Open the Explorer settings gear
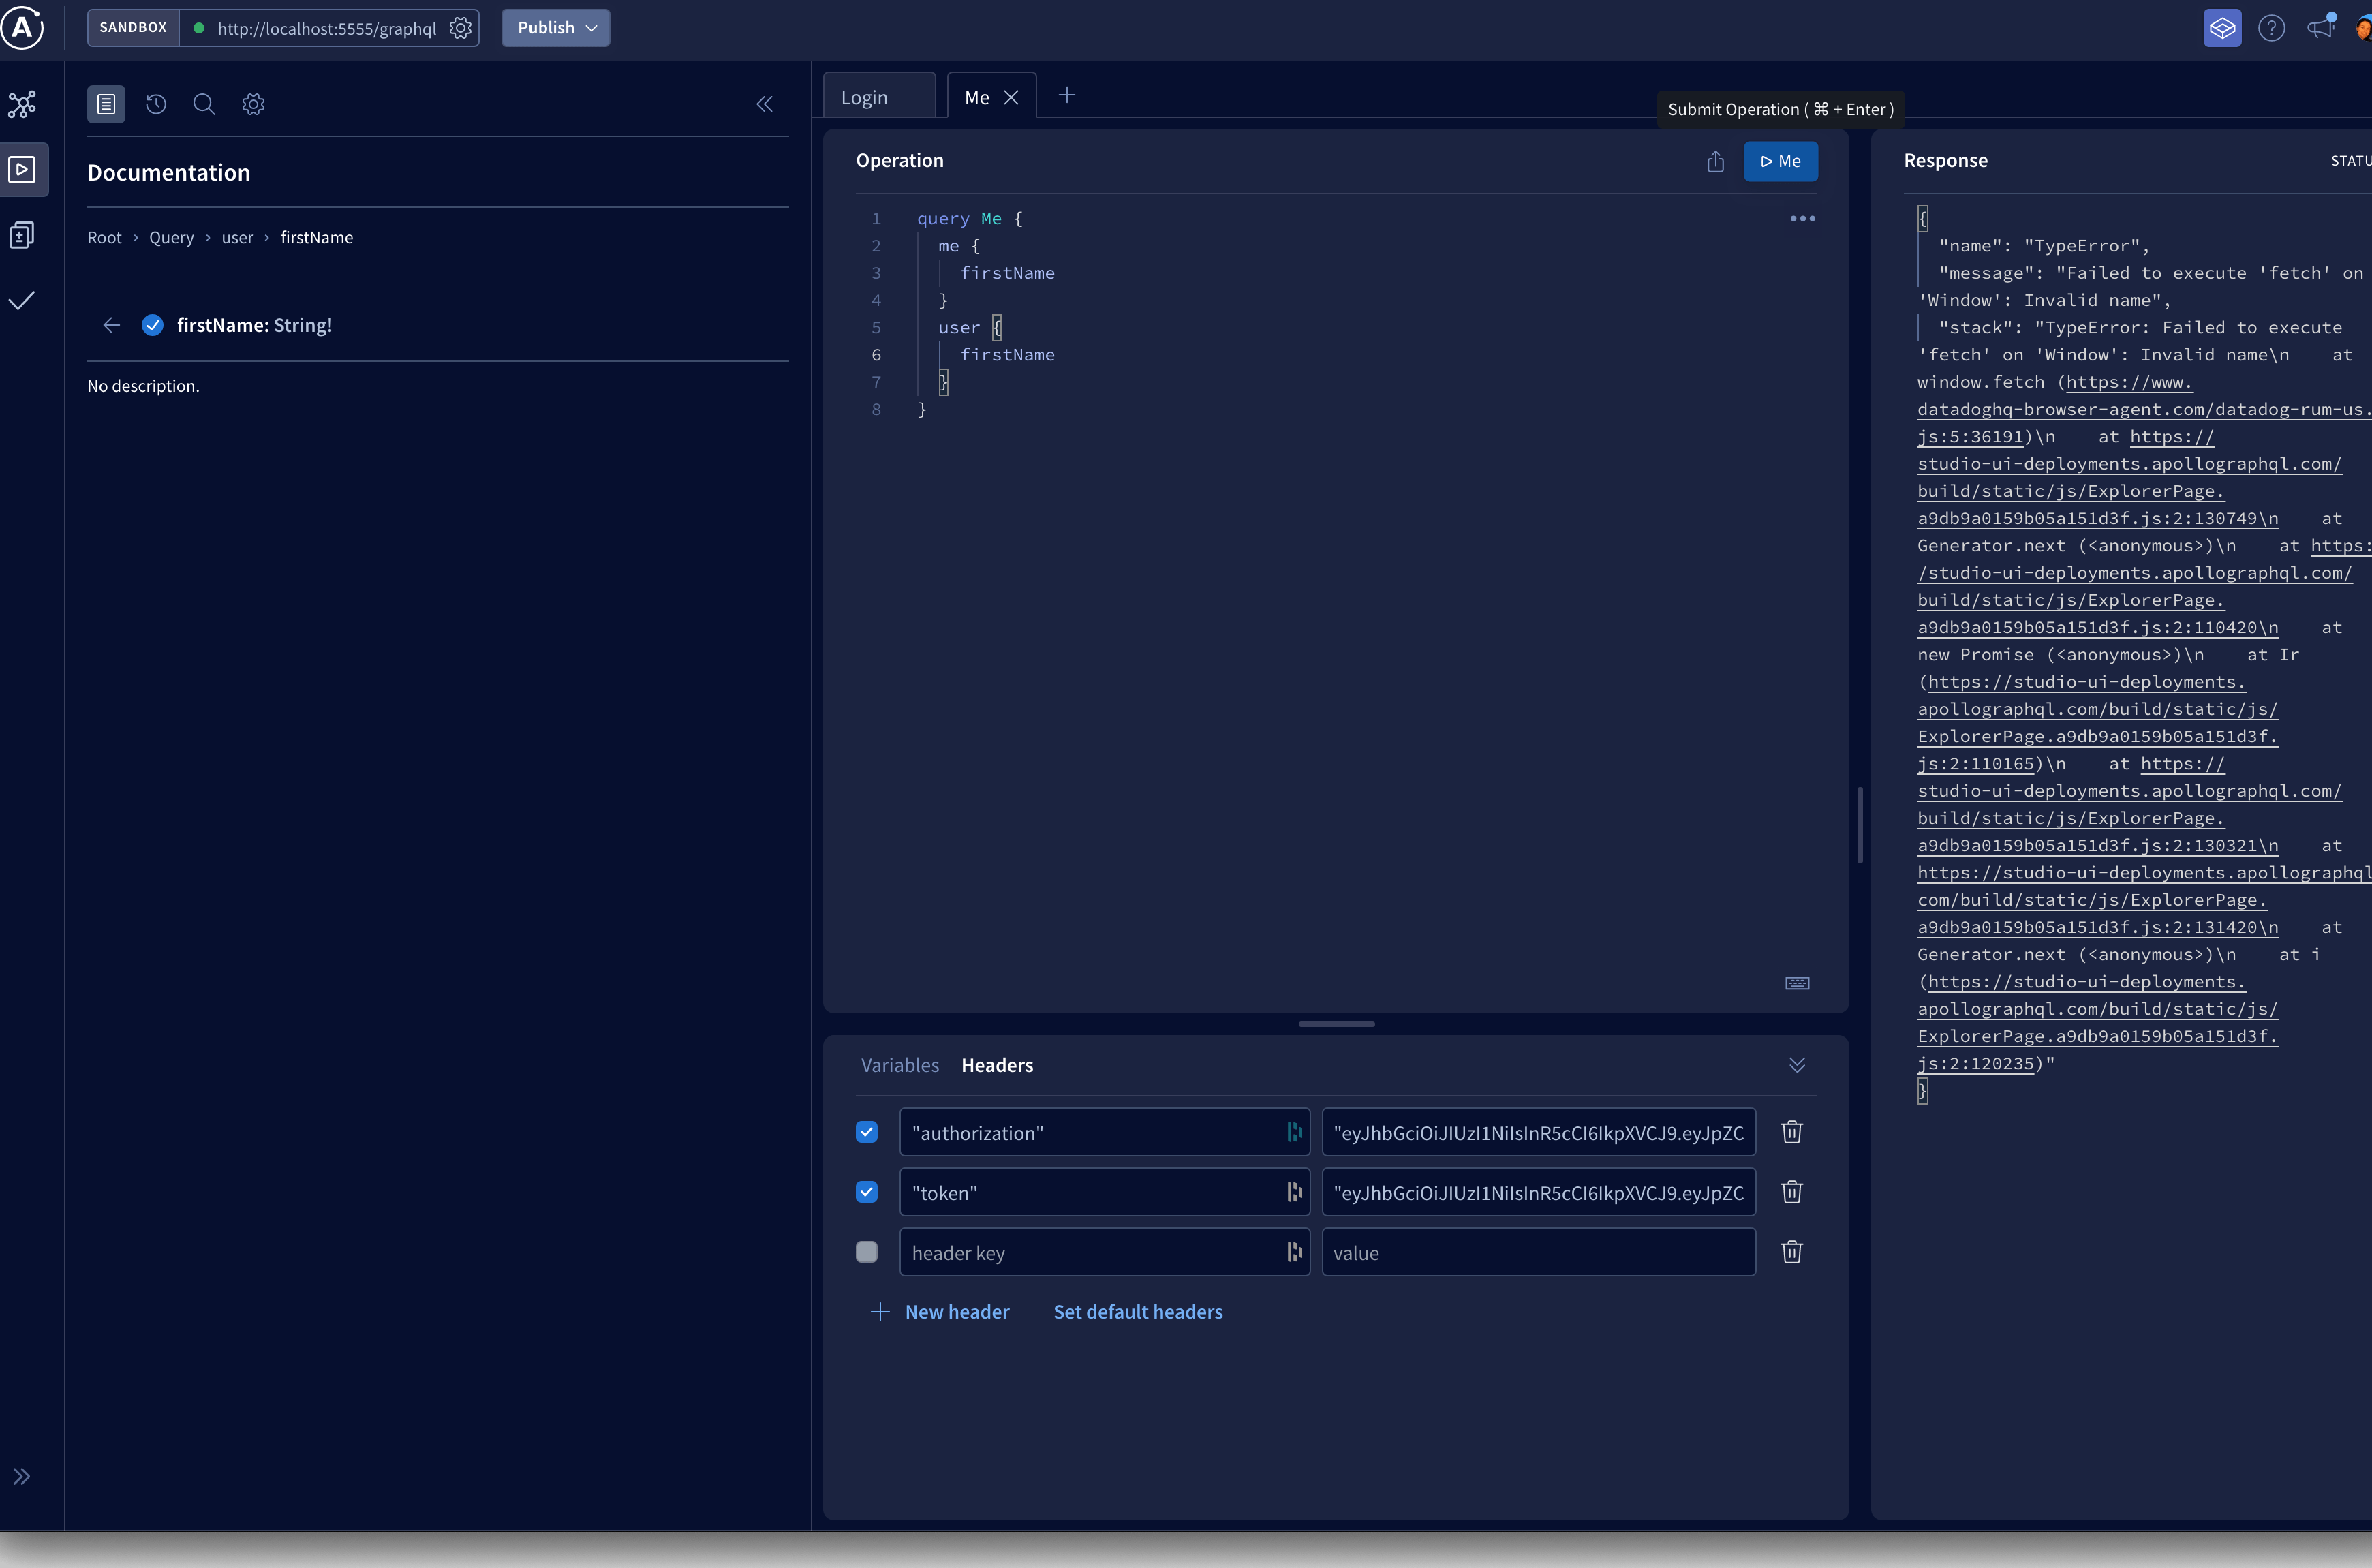The image size is (2372, 1568). click(x=253, y=104)
